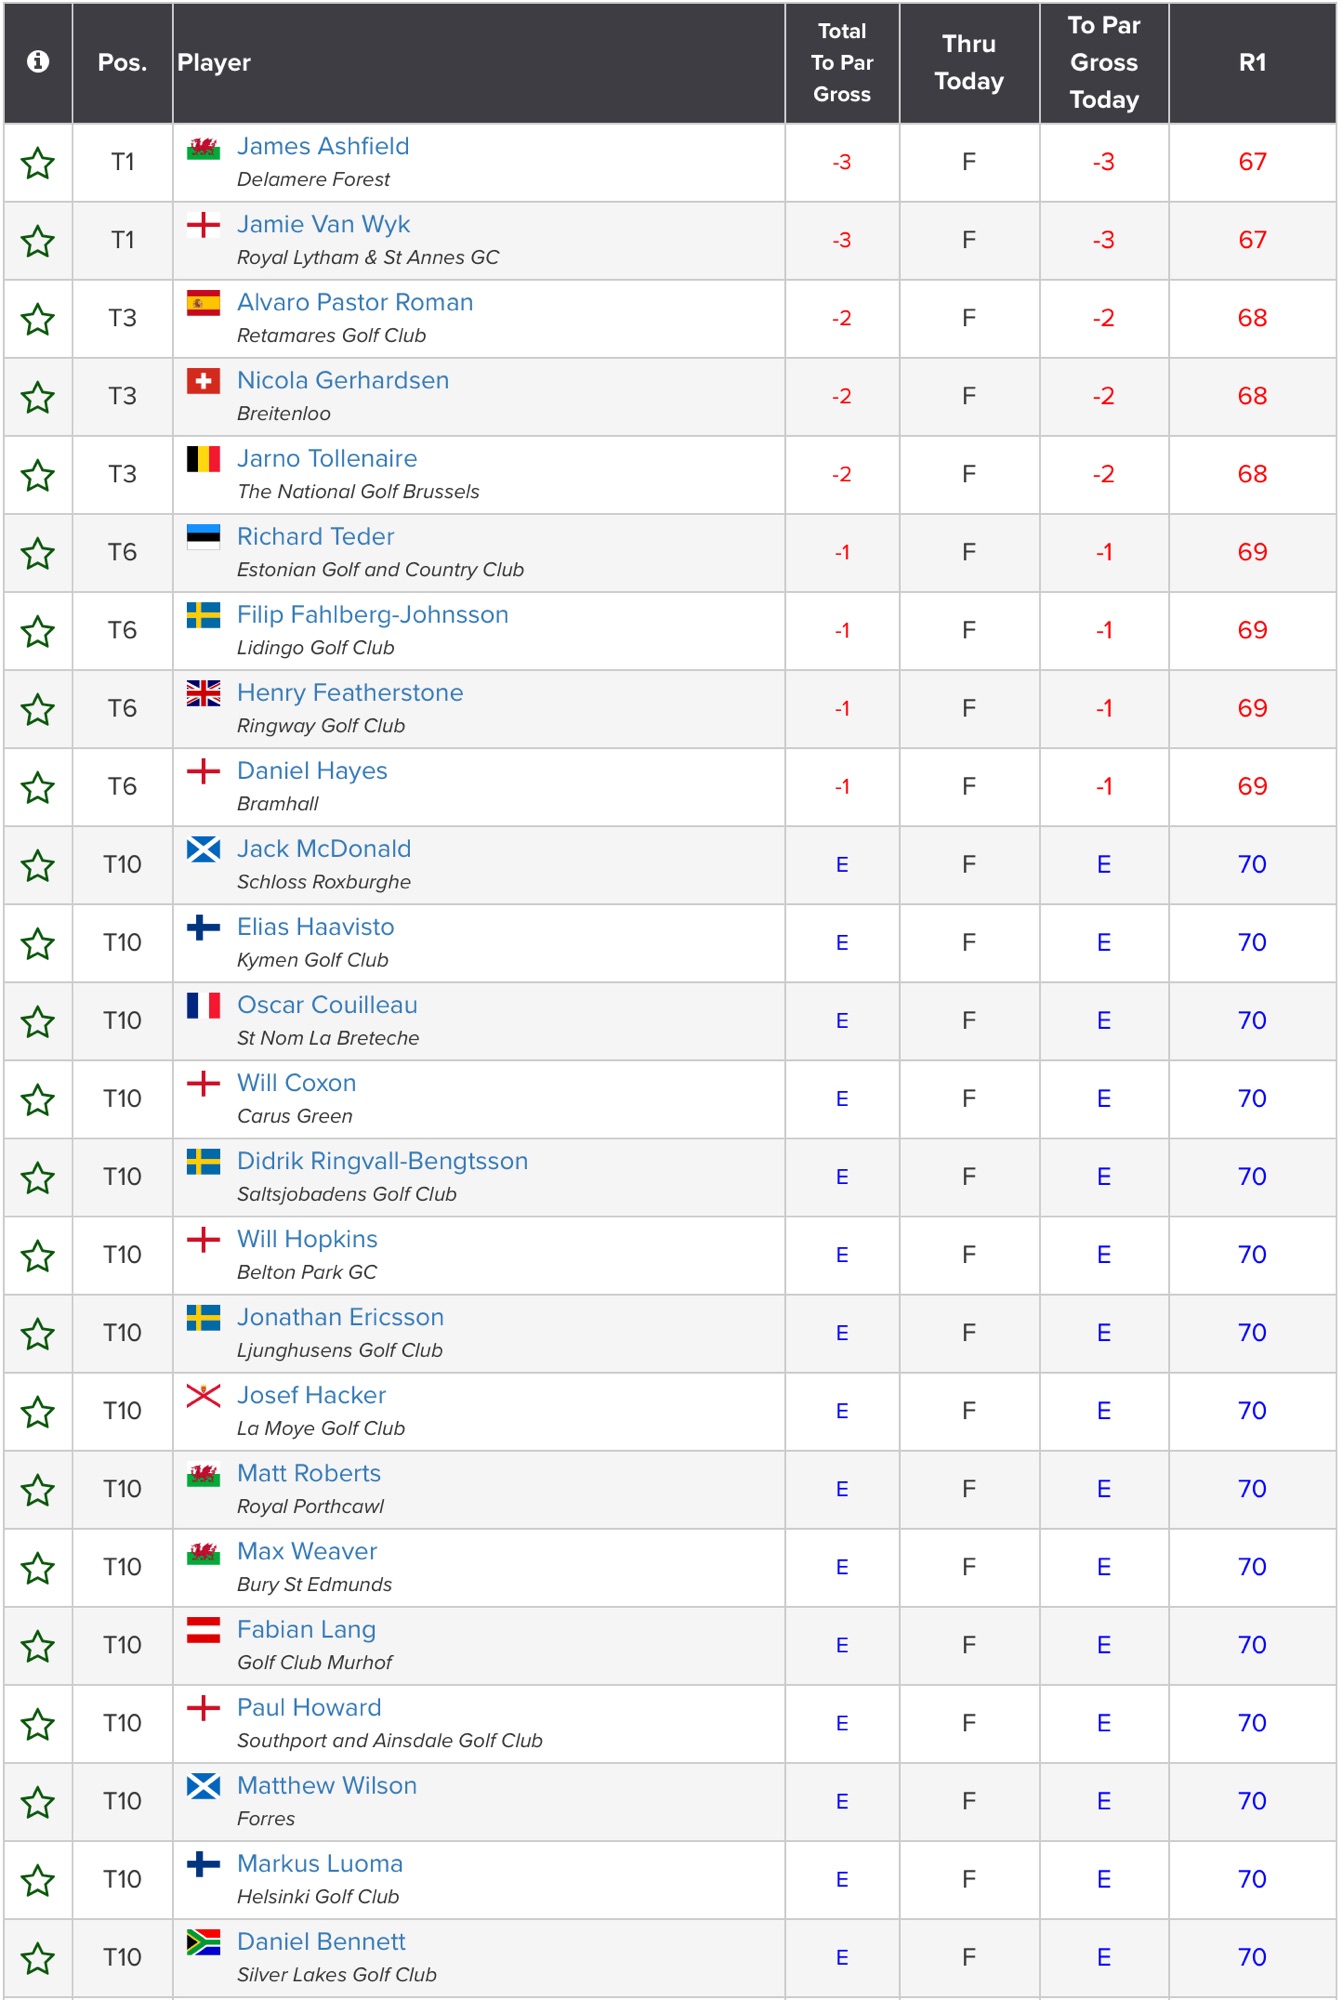The image size is (1343, 2000).
Task: Click the Estonian flag by Richard Teder
Action: [203, 537]
